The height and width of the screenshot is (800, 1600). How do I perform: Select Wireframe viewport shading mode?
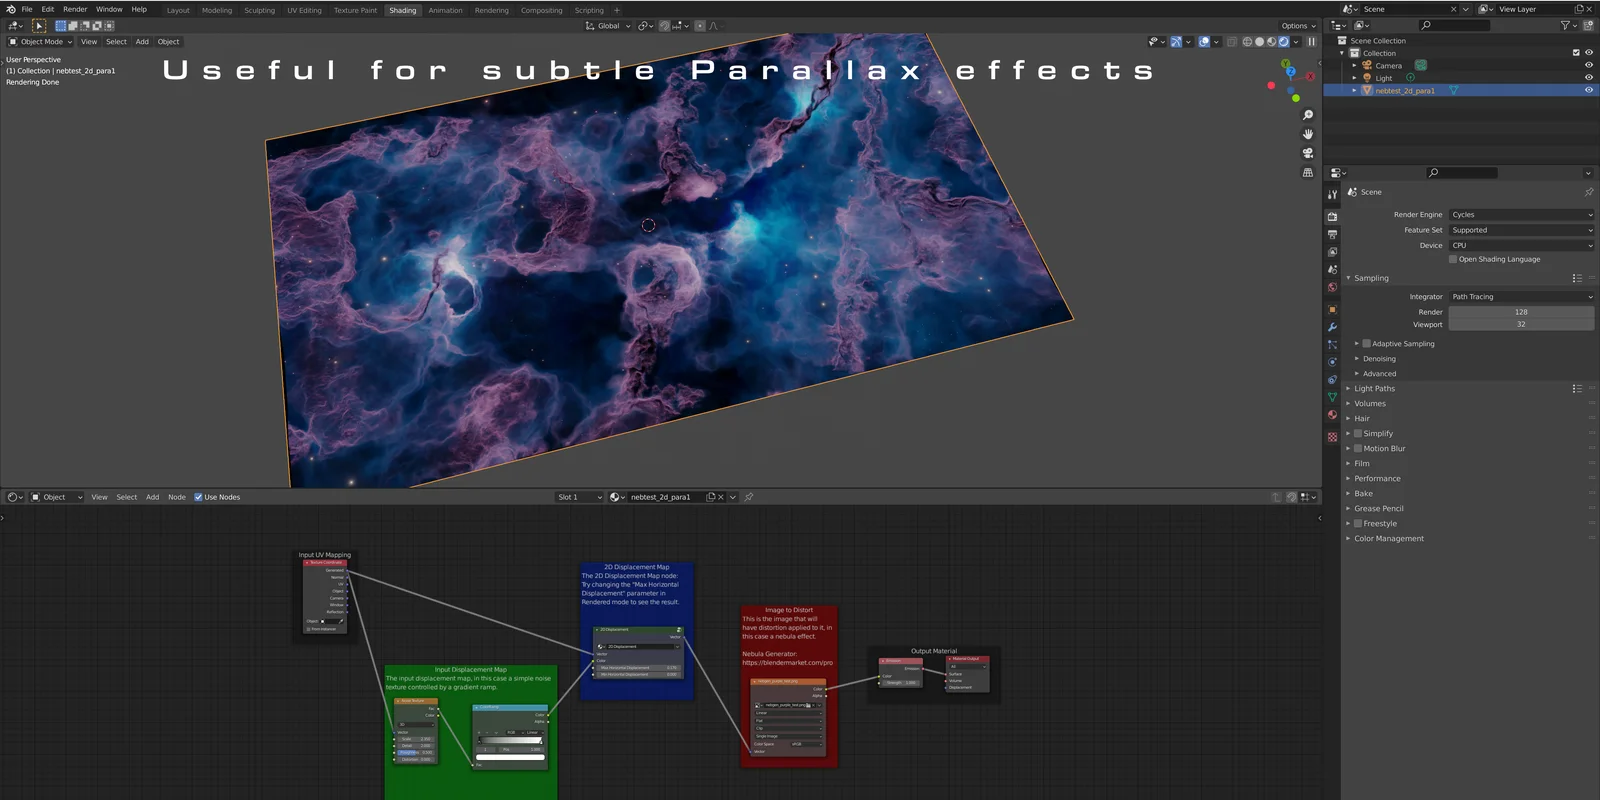click(1247, 42)
